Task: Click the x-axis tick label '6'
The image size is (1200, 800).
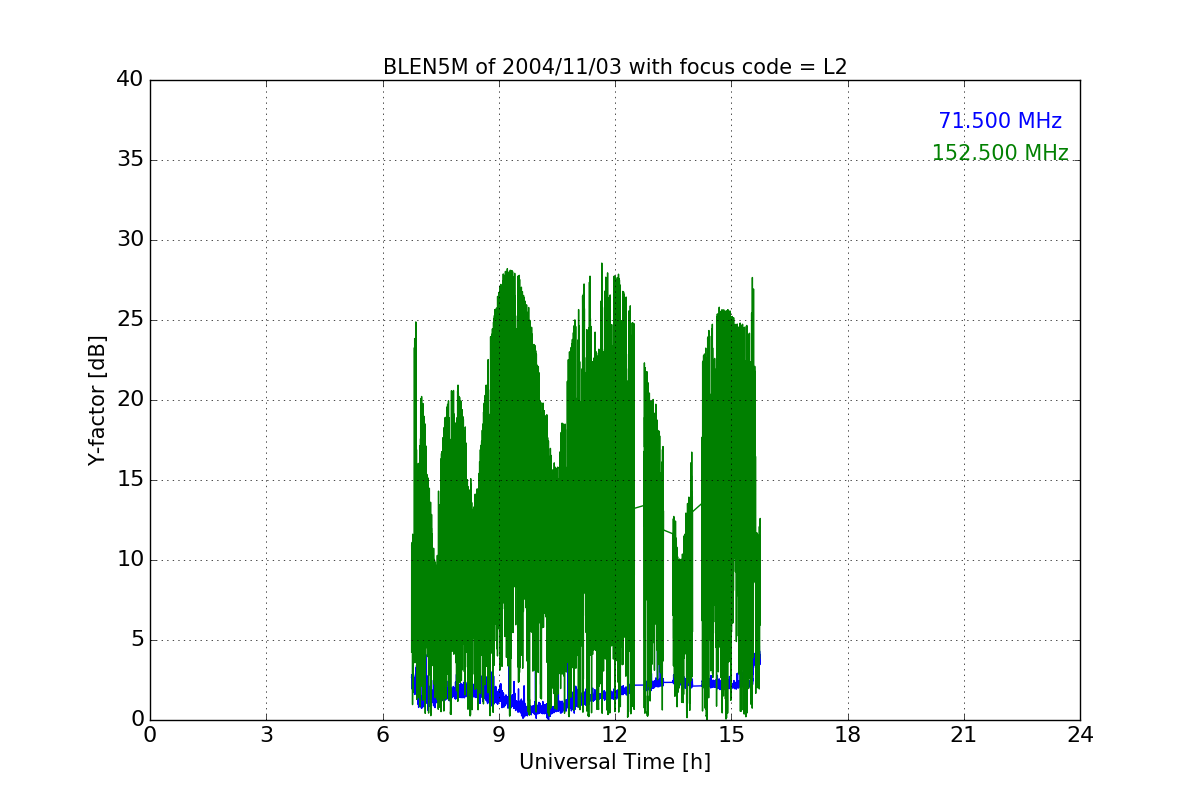Action: click(383, 735)
